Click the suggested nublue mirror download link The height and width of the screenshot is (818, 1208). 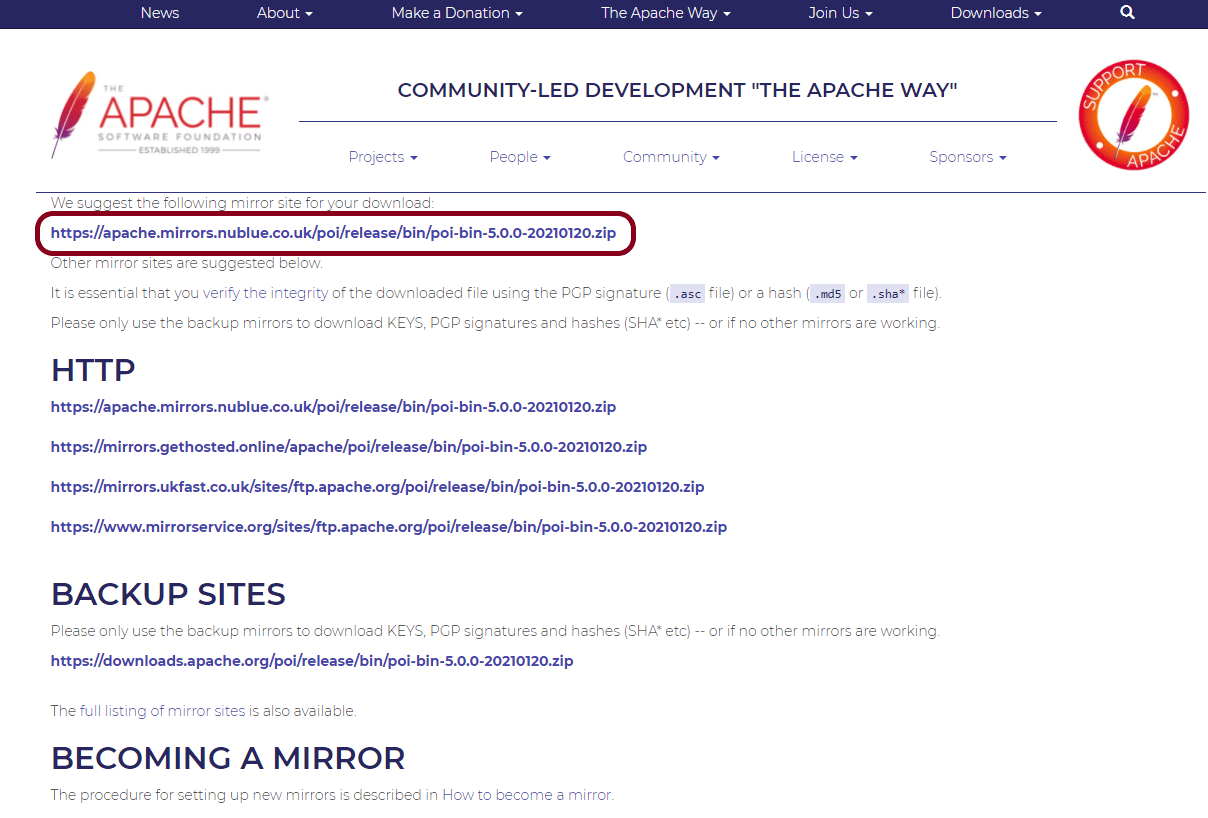333,233
